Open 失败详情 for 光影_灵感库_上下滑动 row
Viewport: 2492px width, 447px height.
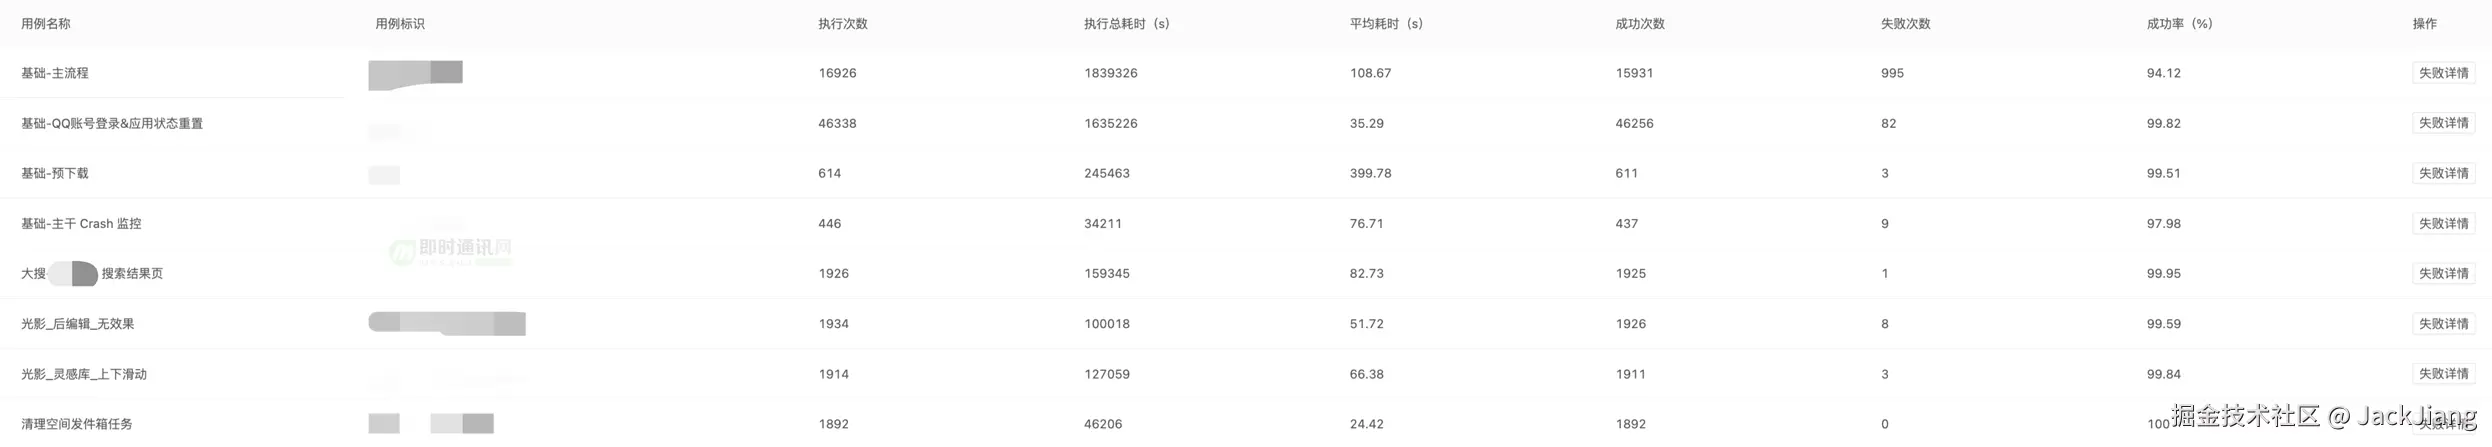tap(2443, 373)
